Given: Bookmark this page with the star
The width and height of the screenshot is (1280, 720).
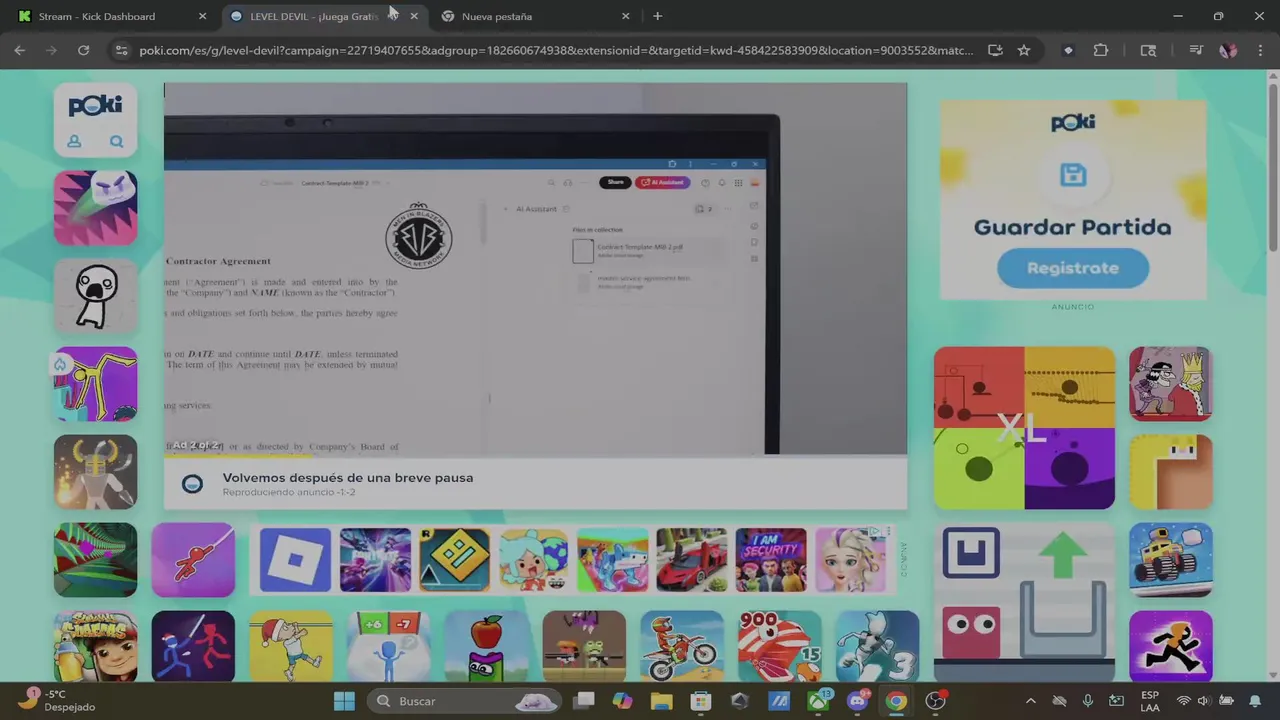Looking at the screenshot, I should click(x=1024, y=50).
